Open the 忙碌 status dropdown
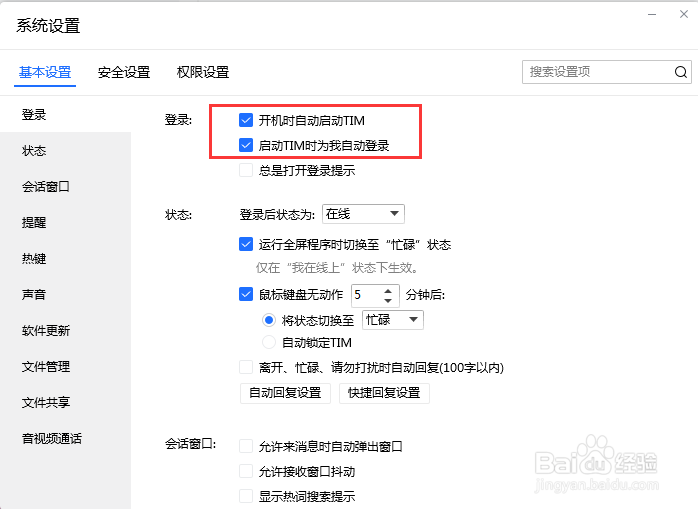This screenshot has width=698, height=509. point(393,320)
